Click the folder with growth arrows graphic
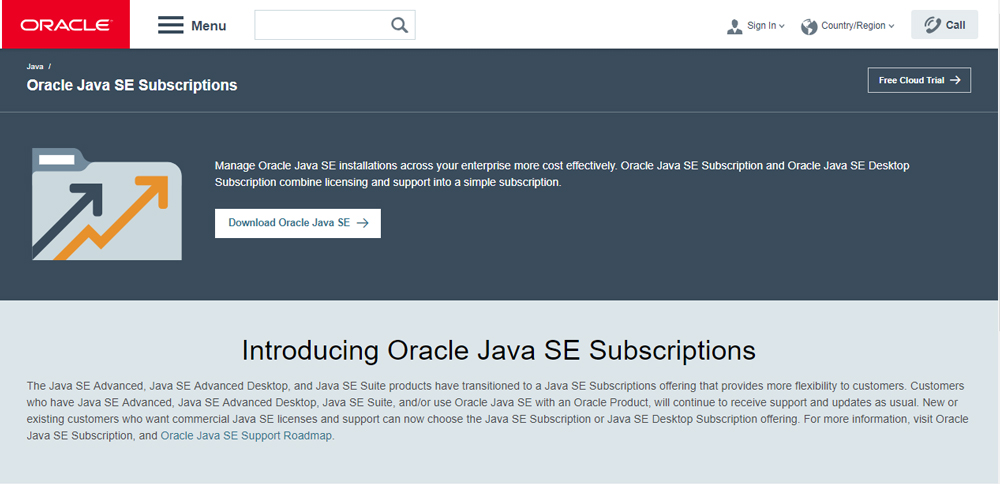Screen dimensions: 1000x484 (x=106, y=203)
